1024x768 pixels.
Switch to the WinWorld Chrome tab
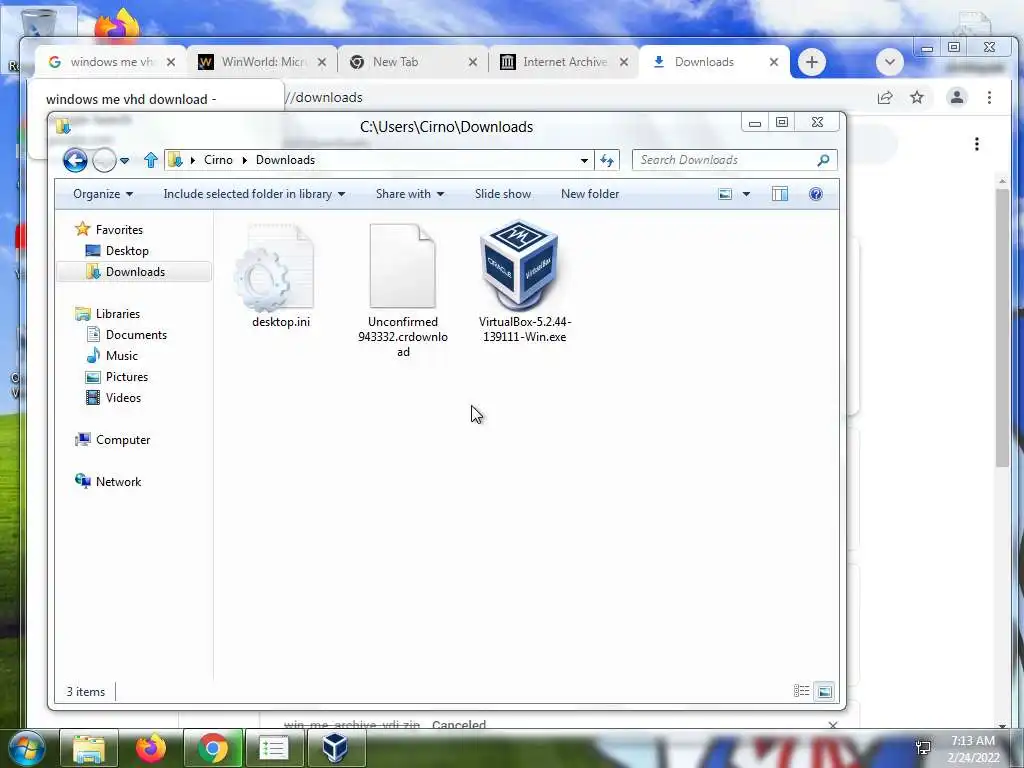[261, 62]
